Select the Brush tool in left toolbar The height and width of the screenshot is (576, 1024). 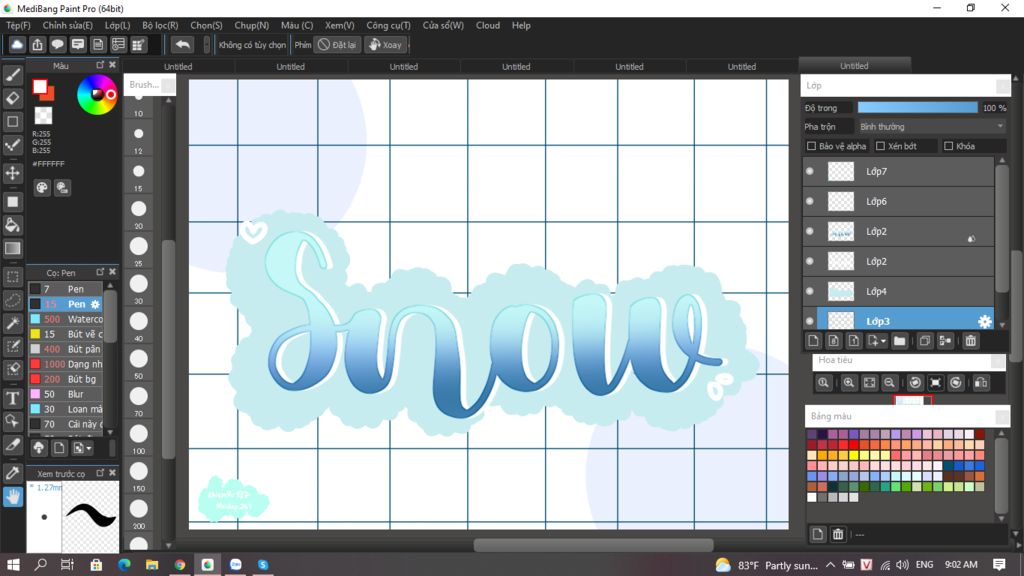12,75
